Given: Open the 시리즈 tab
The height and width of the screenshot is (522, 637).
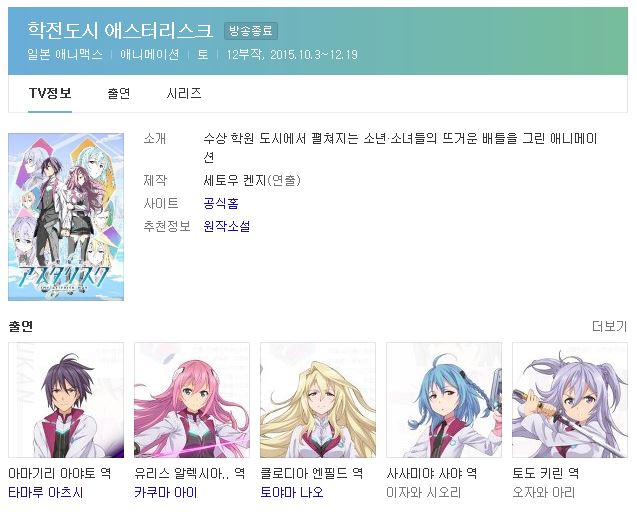Looking at the screenshot, I should [184, 93].
